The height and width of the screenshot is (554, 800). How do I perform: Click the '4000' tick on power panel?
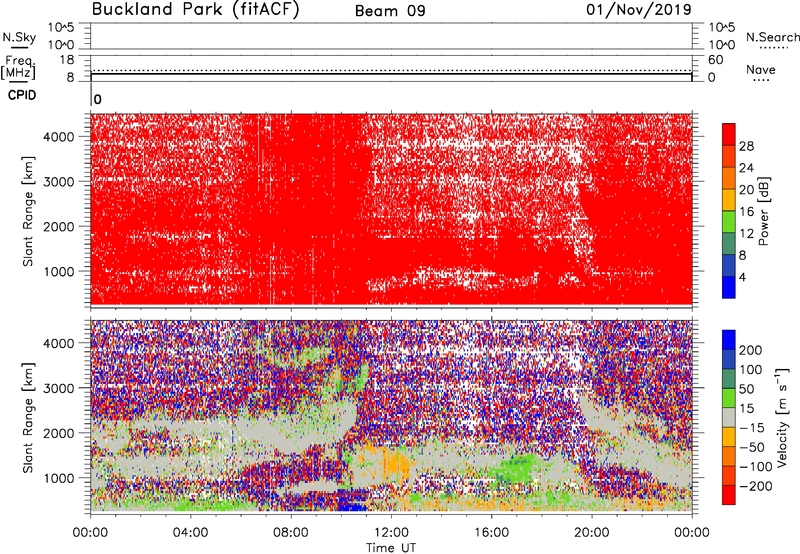coord(58,136)
